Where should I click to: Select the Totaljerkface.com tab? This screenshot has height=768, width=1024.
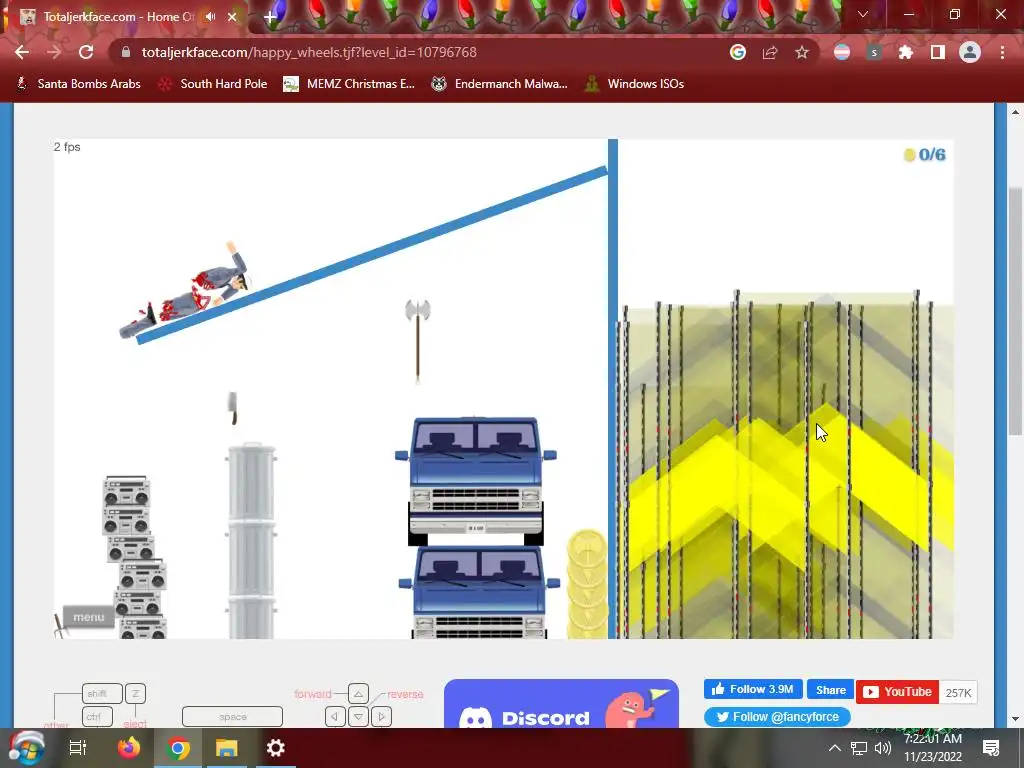(124, 17)
